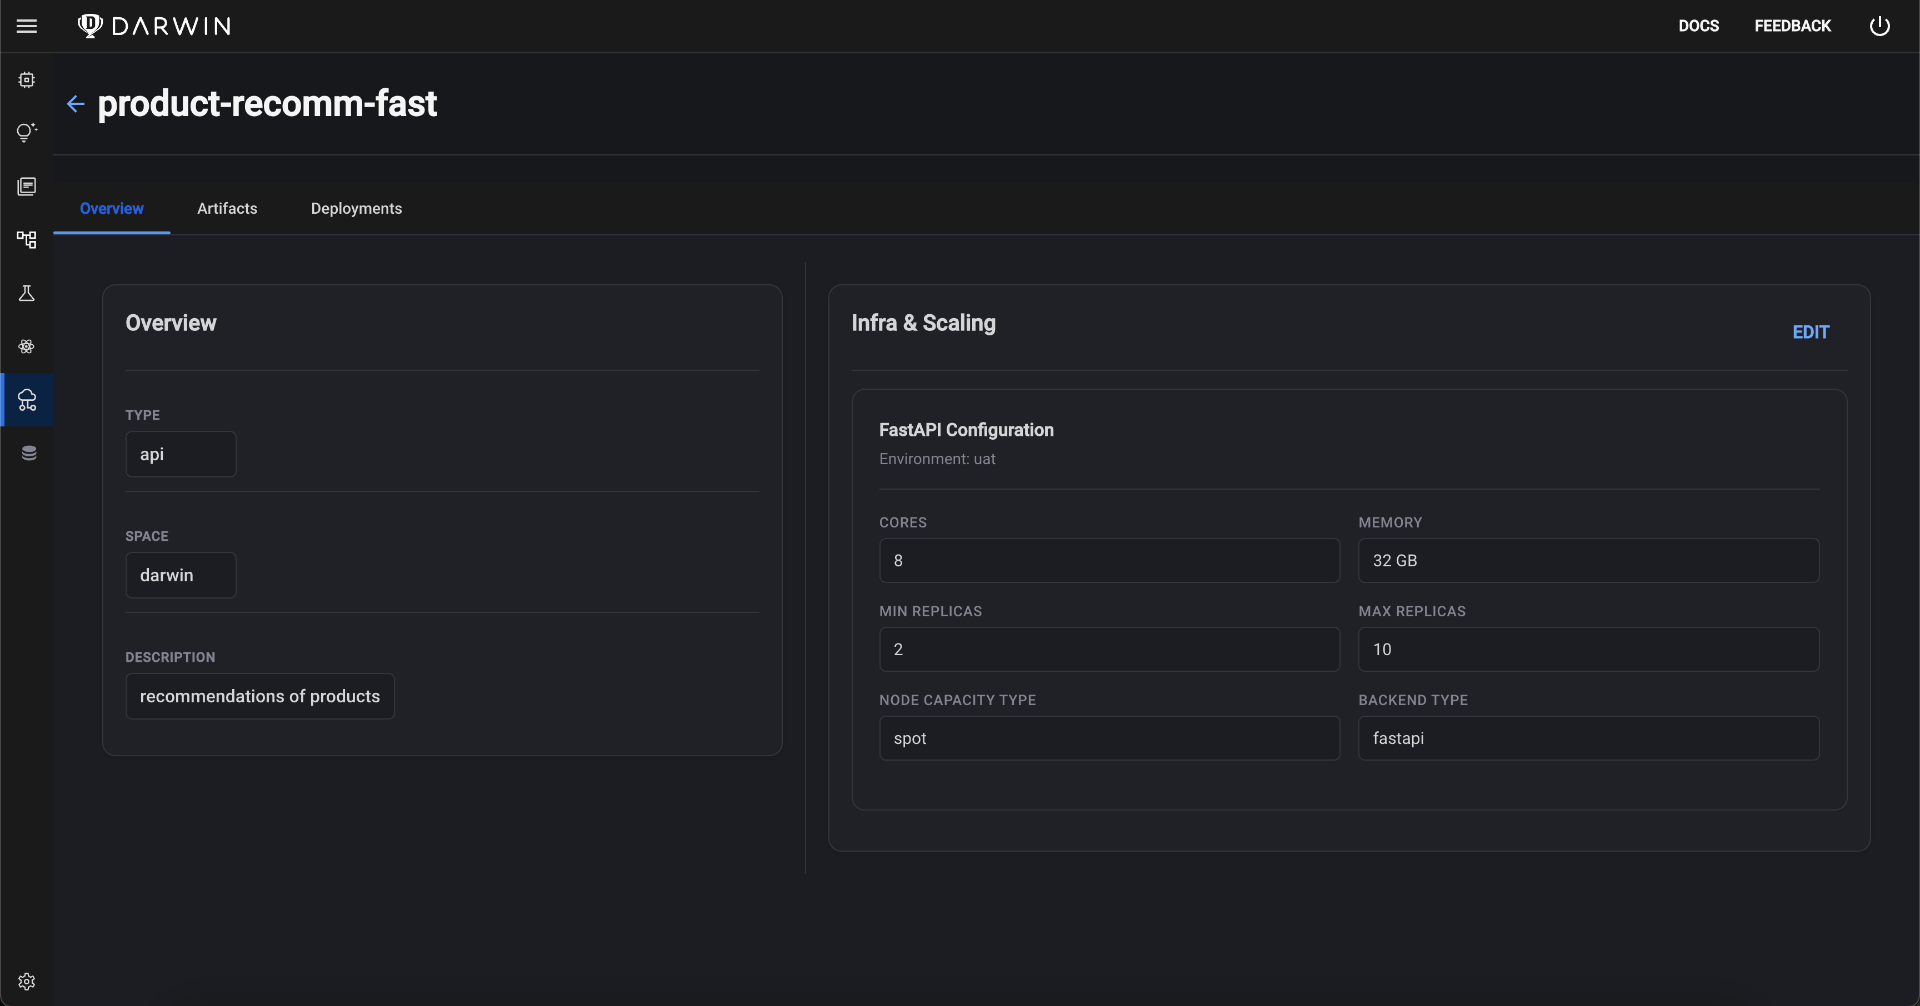
Task: Select the cloud serving sidebar icon
Action: pos(27,400)
